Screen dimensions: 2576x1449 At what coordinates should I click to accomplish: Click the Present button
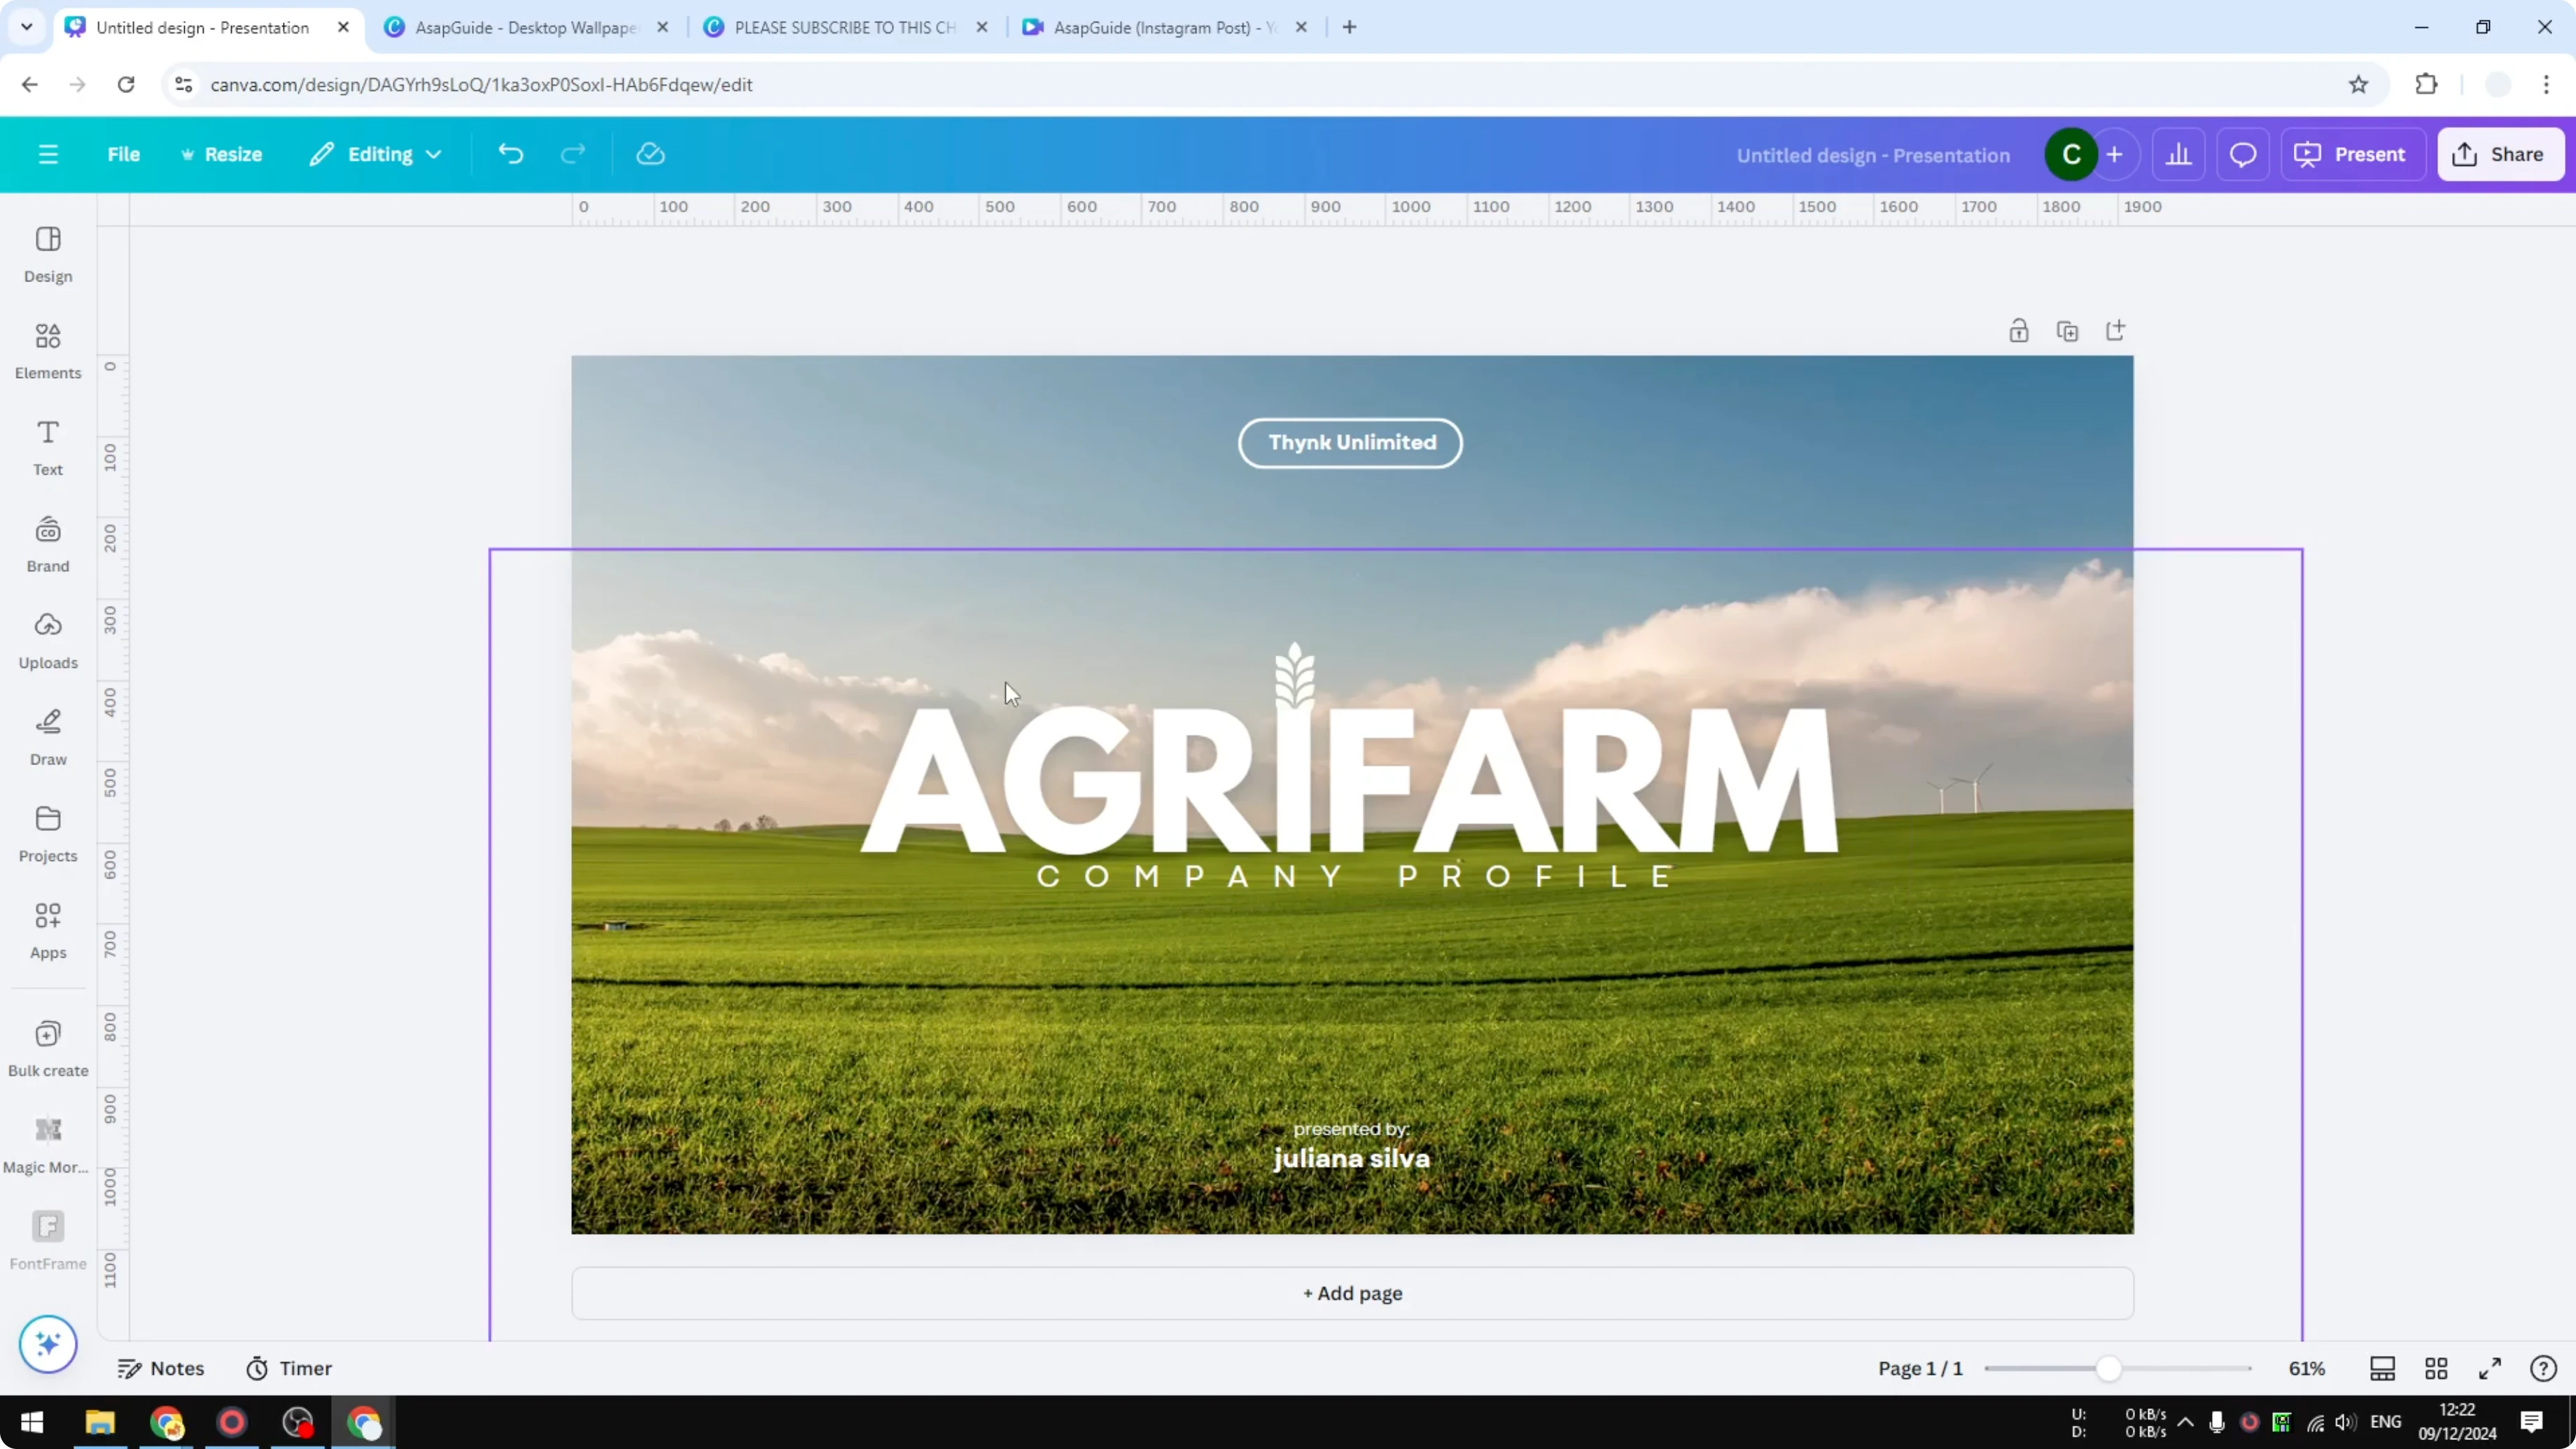pyautogui.click(x=2353, y=153)
